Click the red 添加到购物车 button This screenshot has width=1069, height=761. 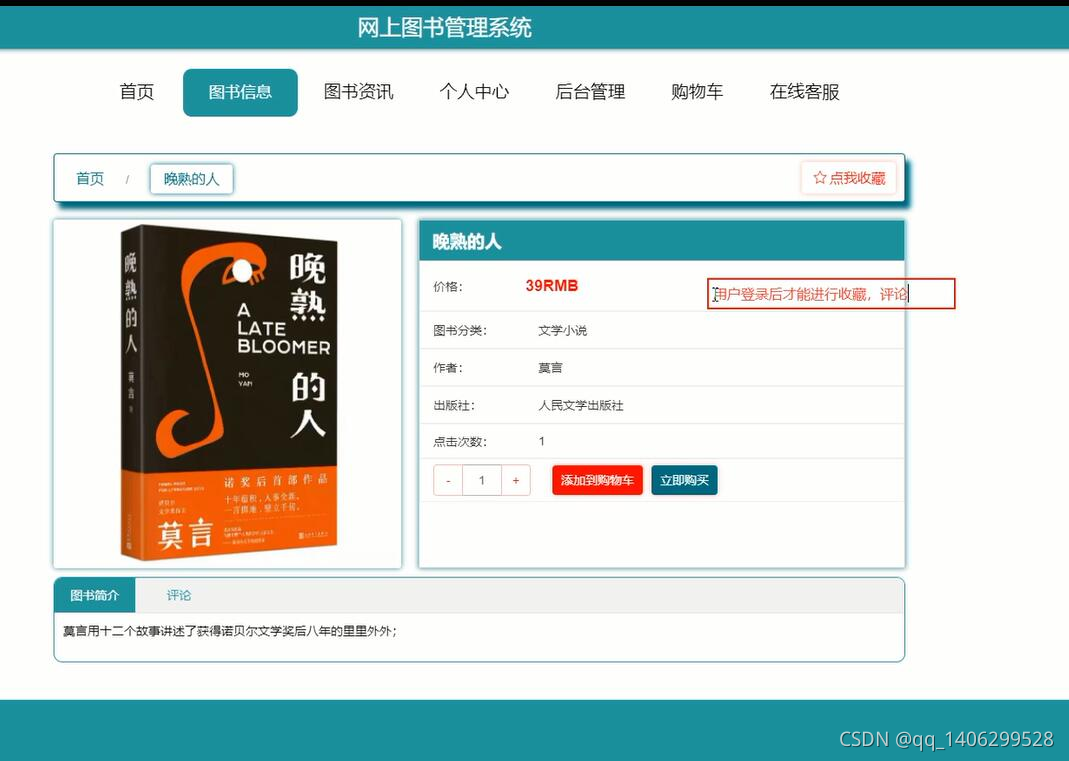coord(597,480)
